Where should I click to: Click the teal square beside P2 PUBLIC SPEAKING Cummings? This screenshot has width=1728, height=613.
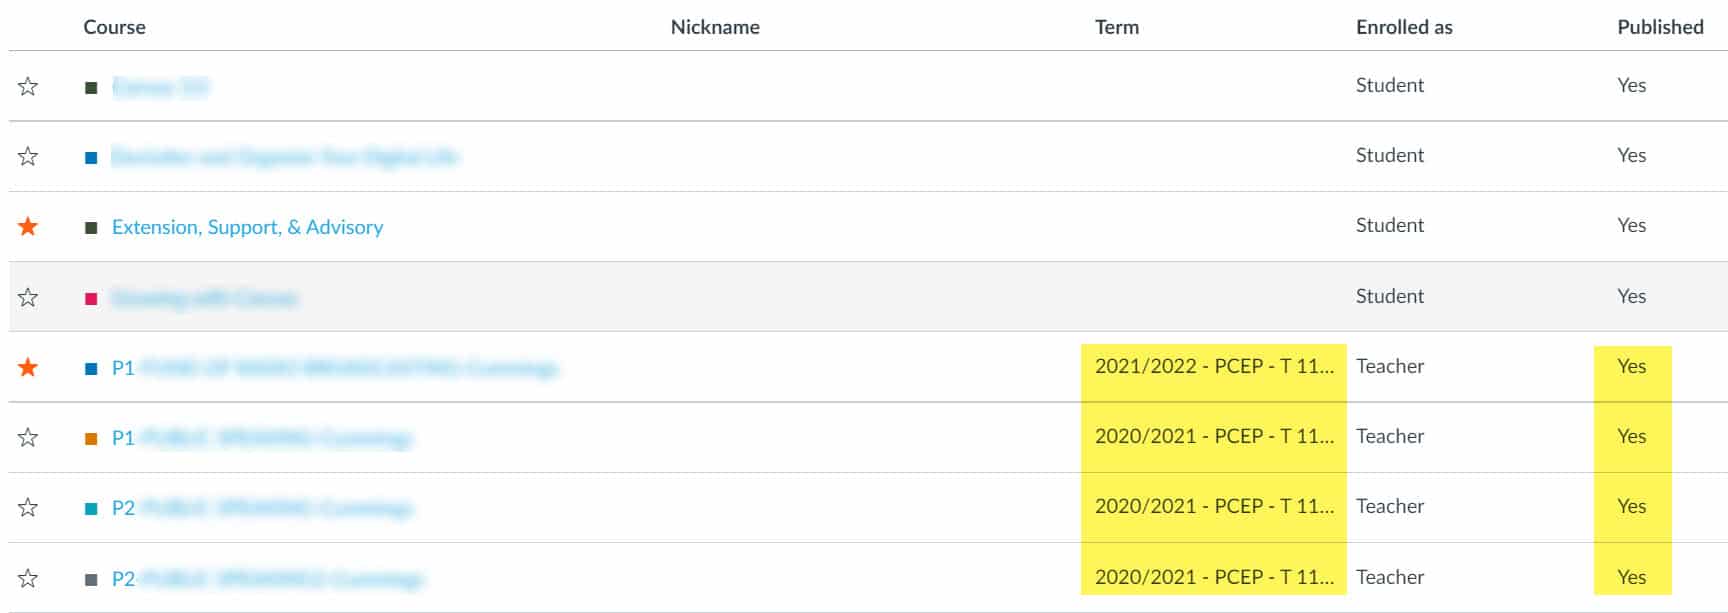(91, 507)
